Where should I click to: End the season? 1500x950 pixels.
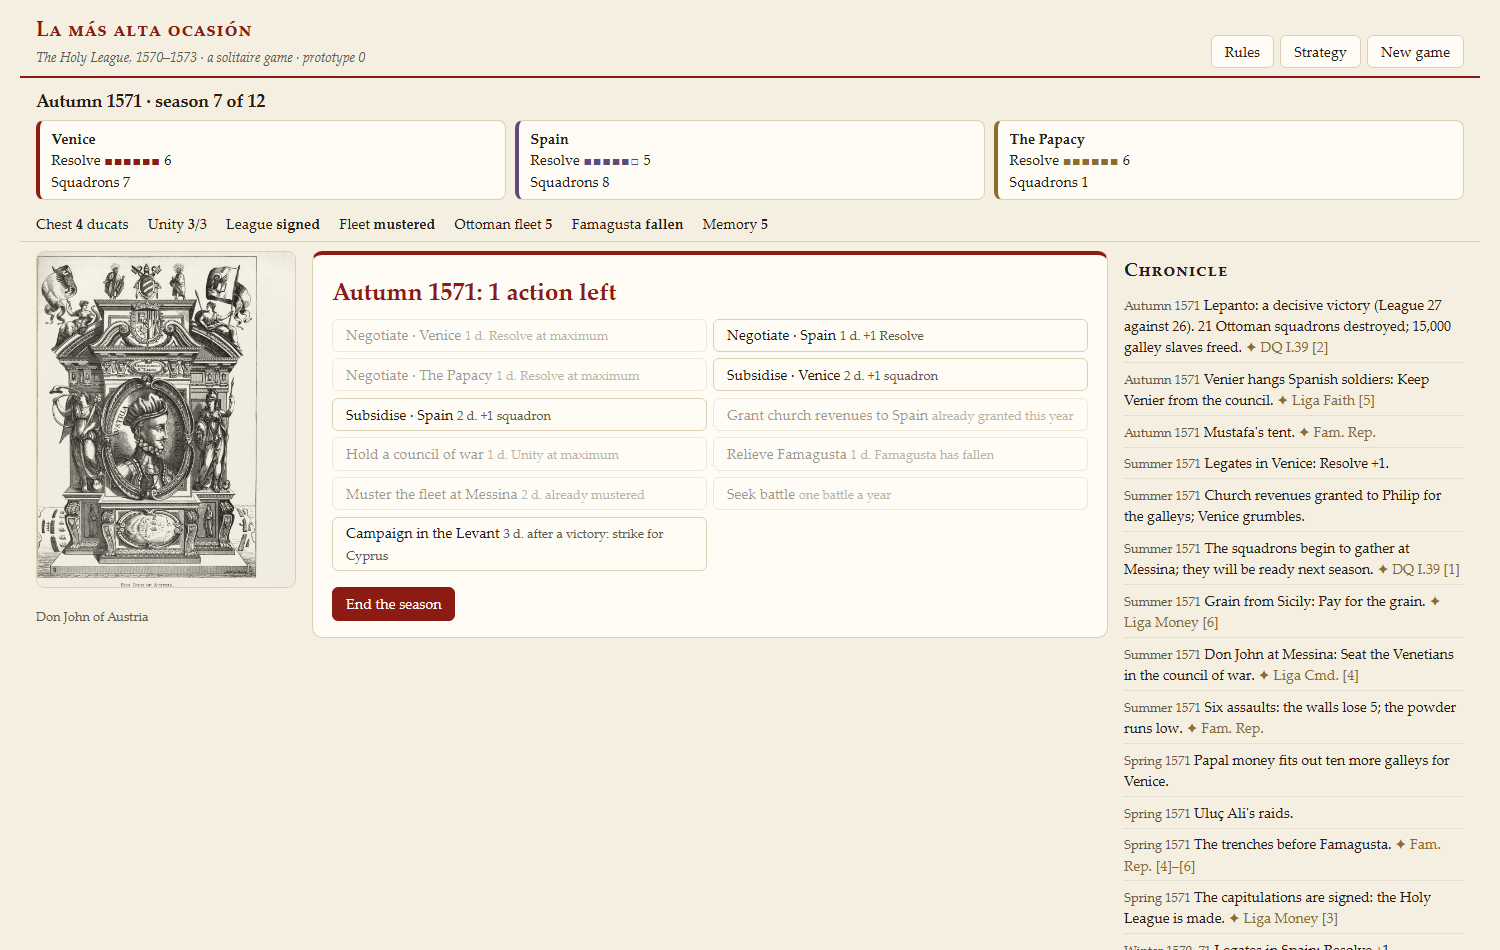[x=393, y=604]
